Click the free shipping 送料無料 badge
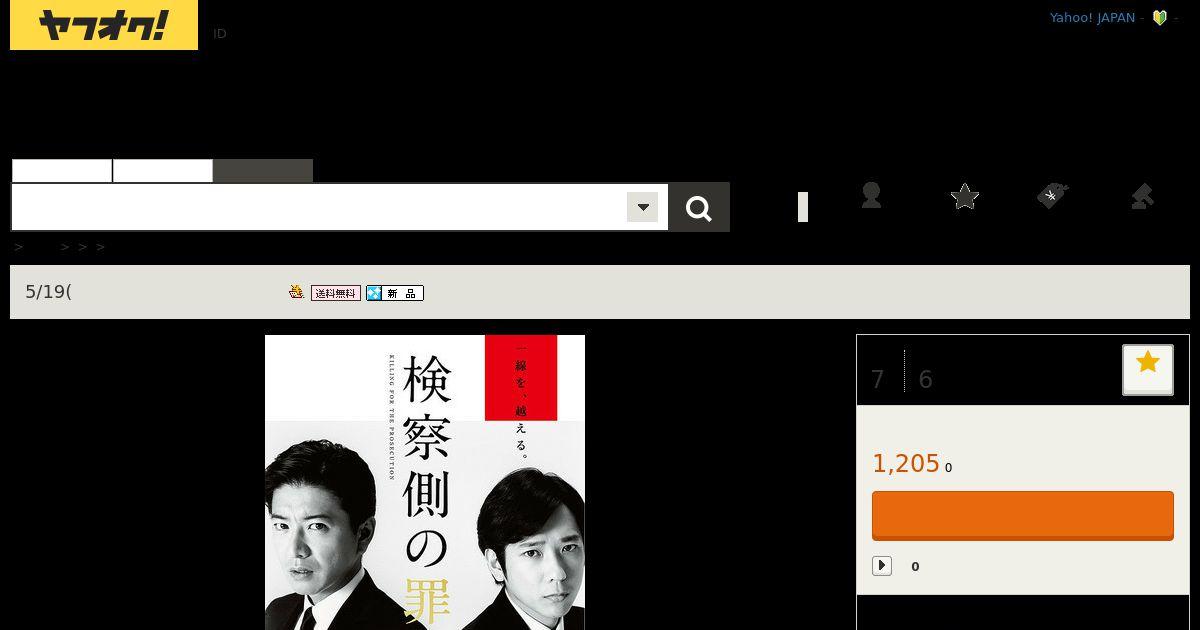The height and width of the screenshot is (630, 1200). pos(336,293)
